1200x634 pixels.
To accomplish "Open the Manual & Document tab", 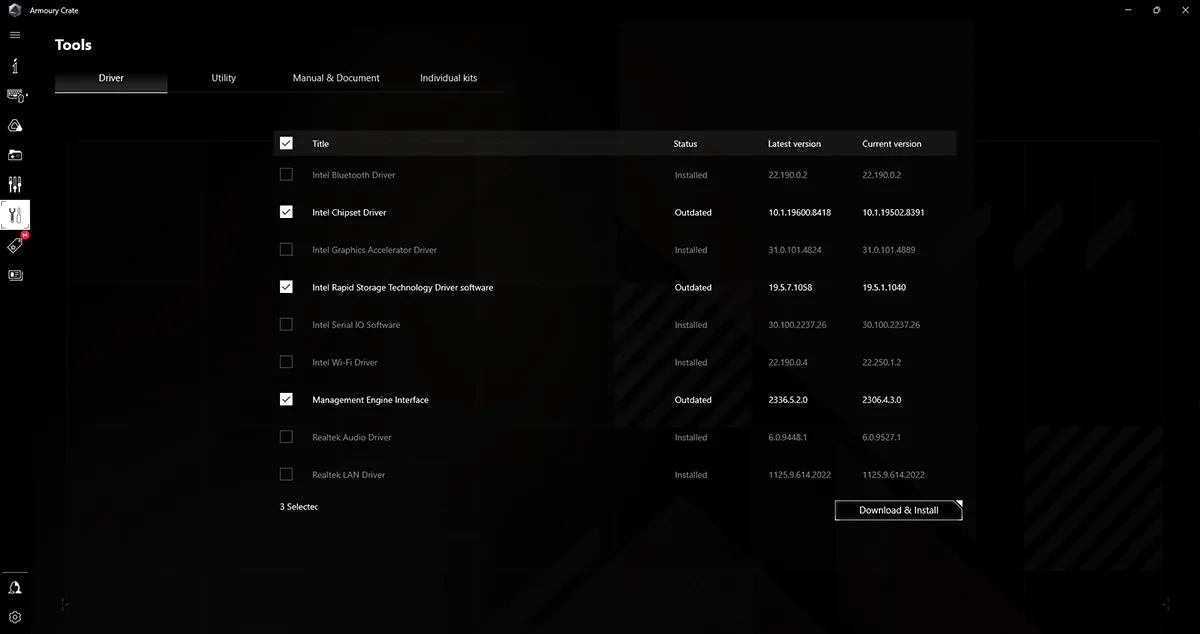I will [336, 78].
